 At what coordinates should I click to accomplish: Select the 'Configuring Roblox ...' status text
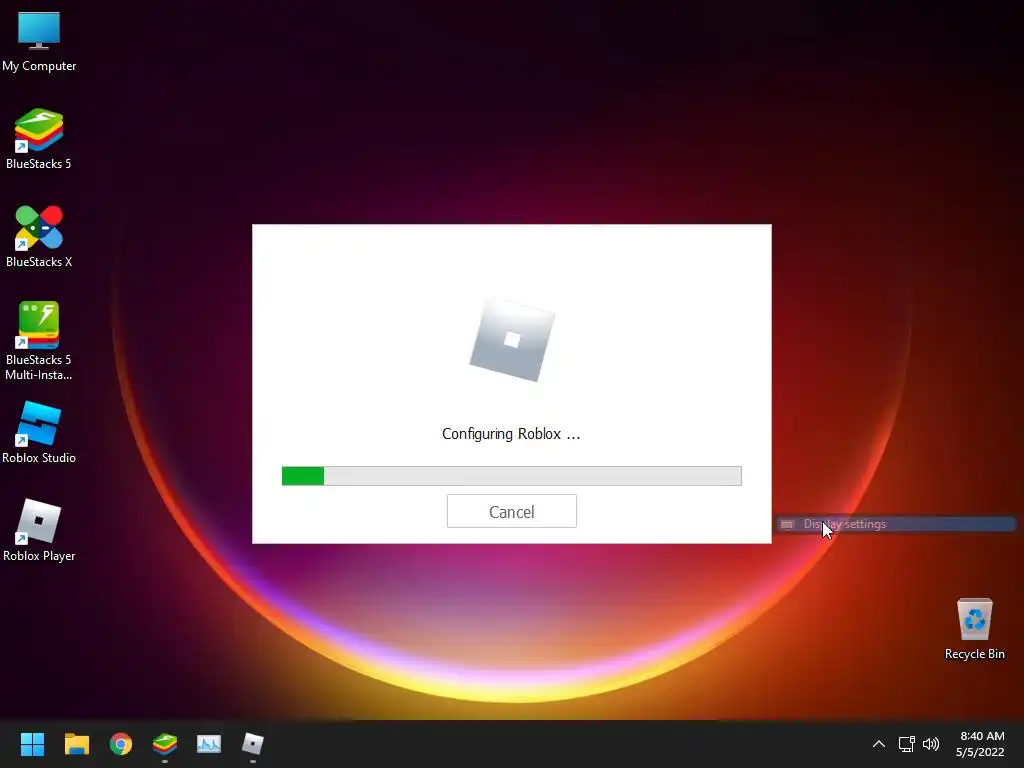(511, 434)
